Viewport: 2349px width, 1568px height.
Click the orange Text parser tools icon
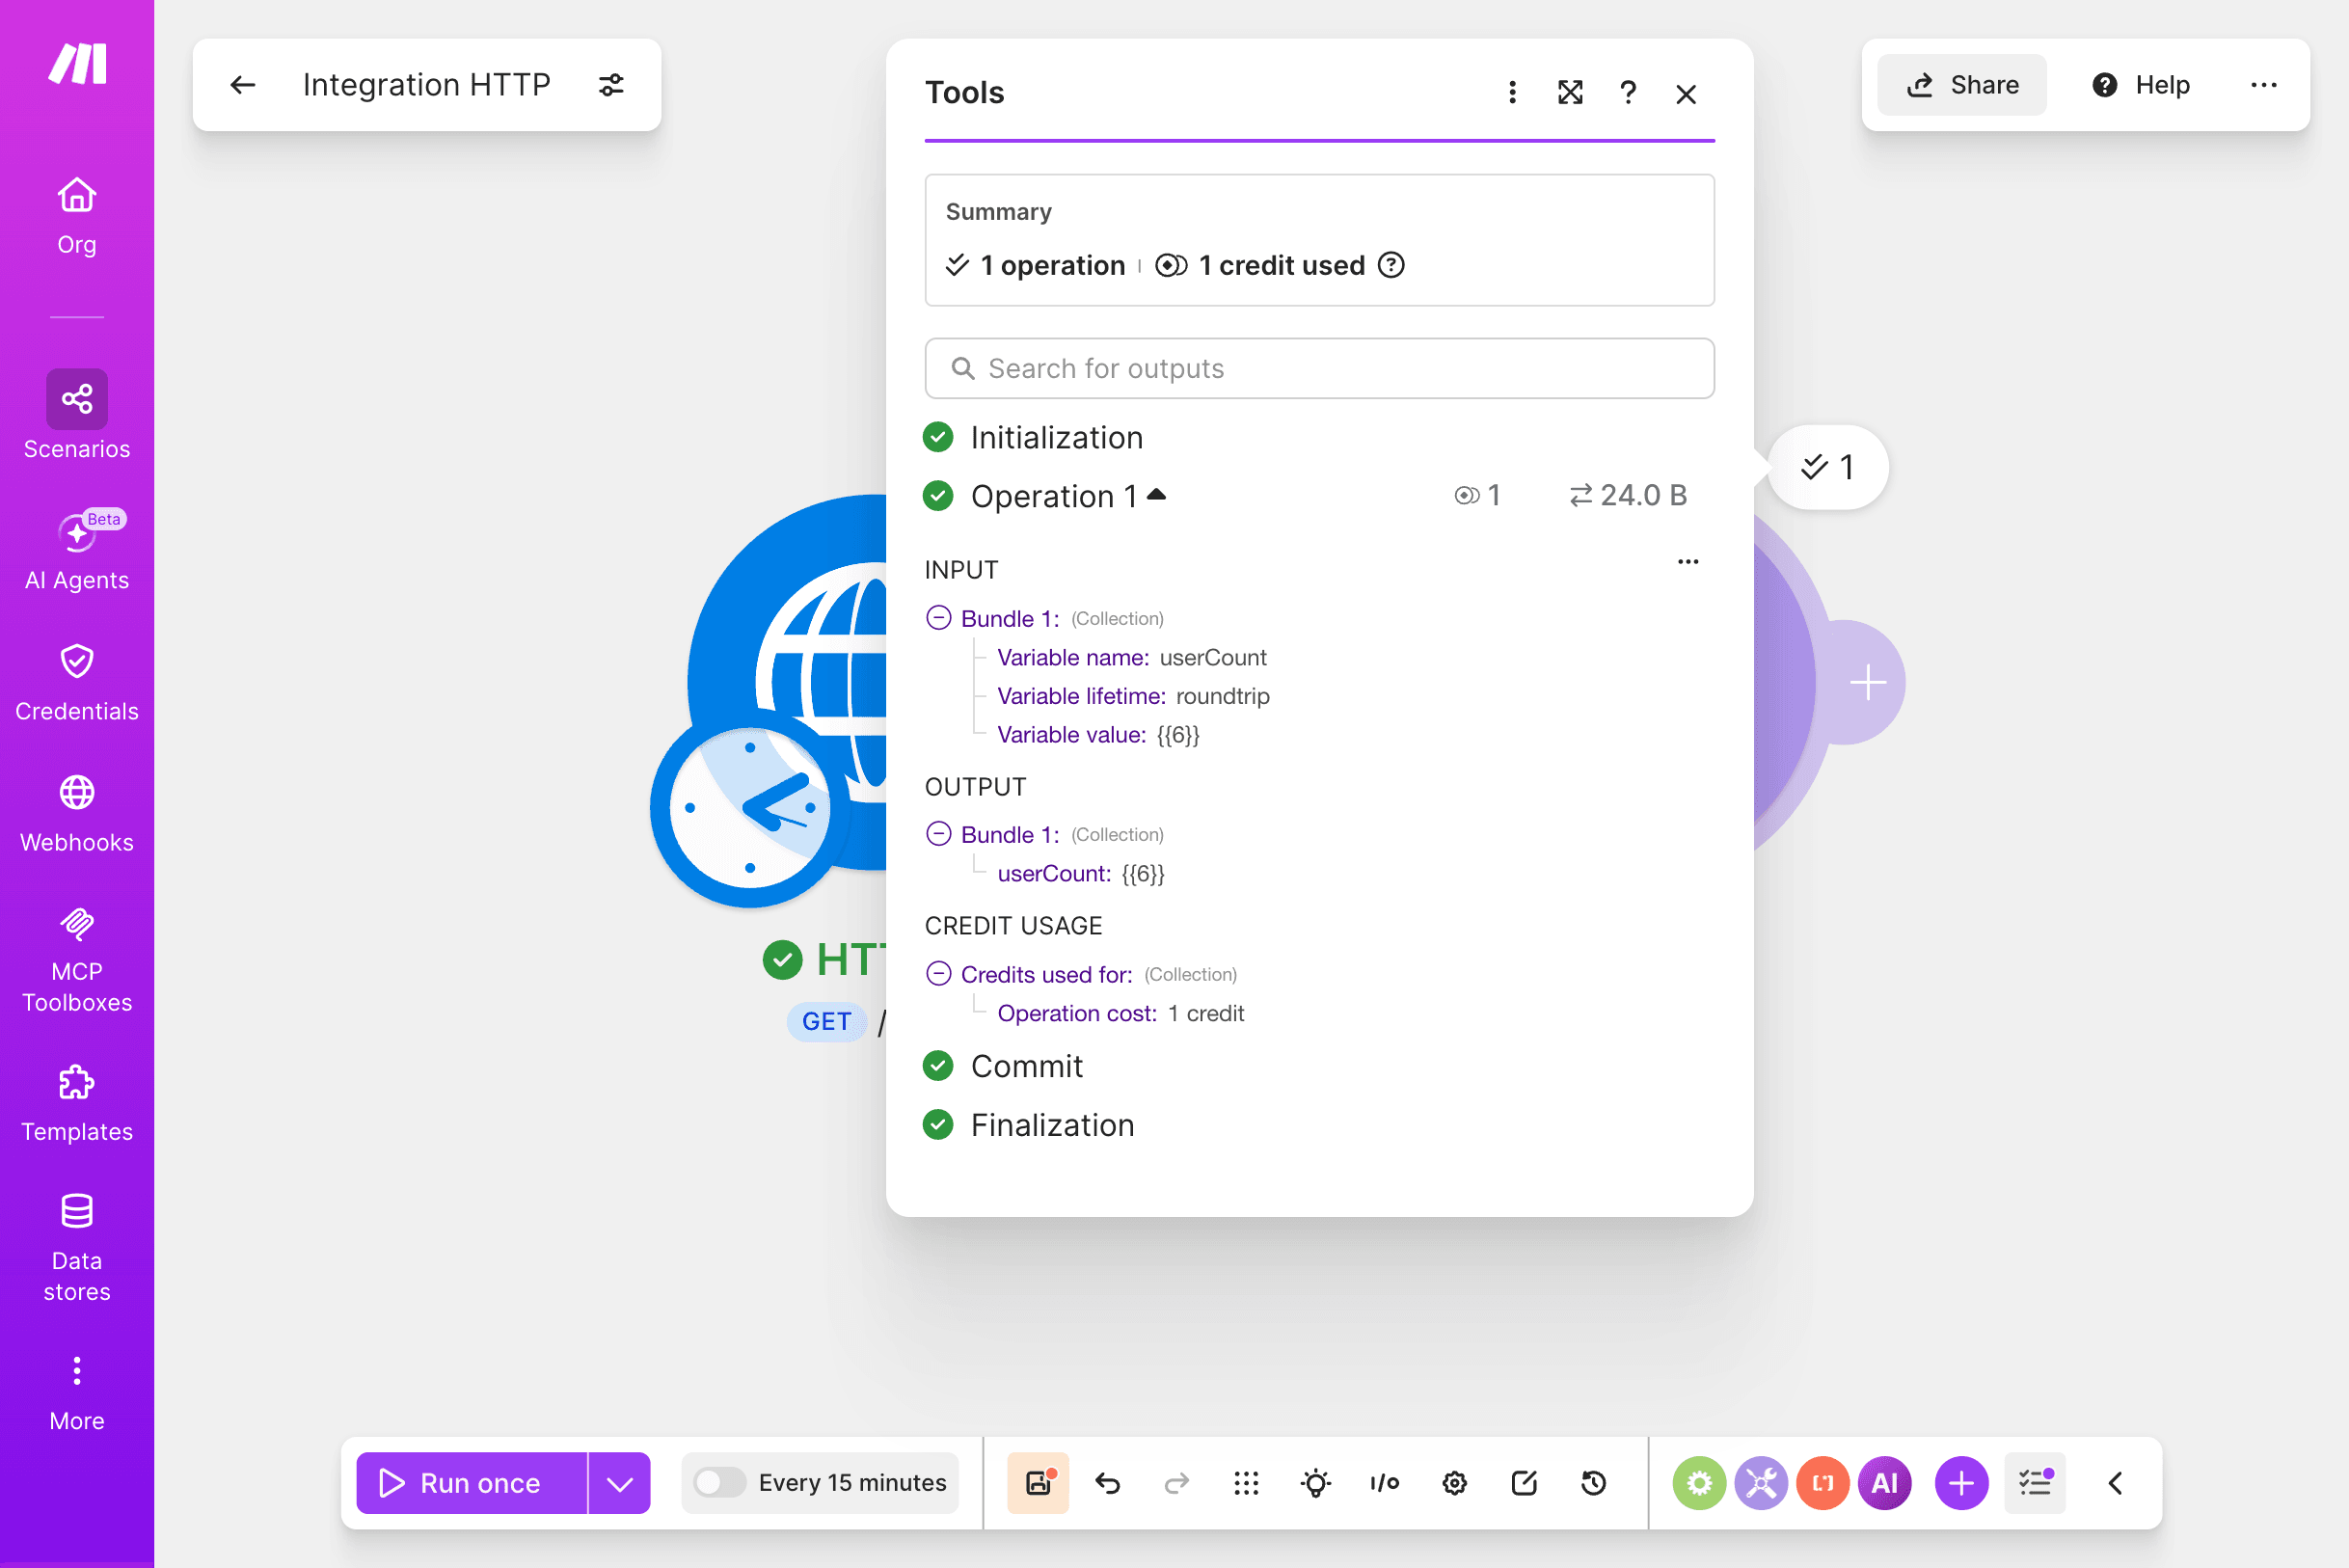tap(1823, 1483)
